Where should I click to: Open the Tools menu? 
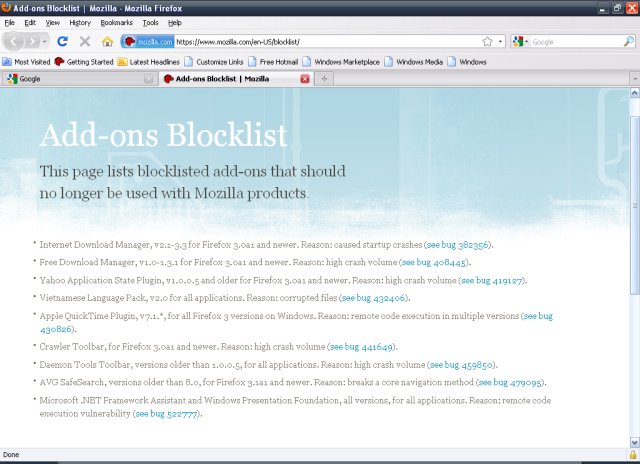click(150, 21)
